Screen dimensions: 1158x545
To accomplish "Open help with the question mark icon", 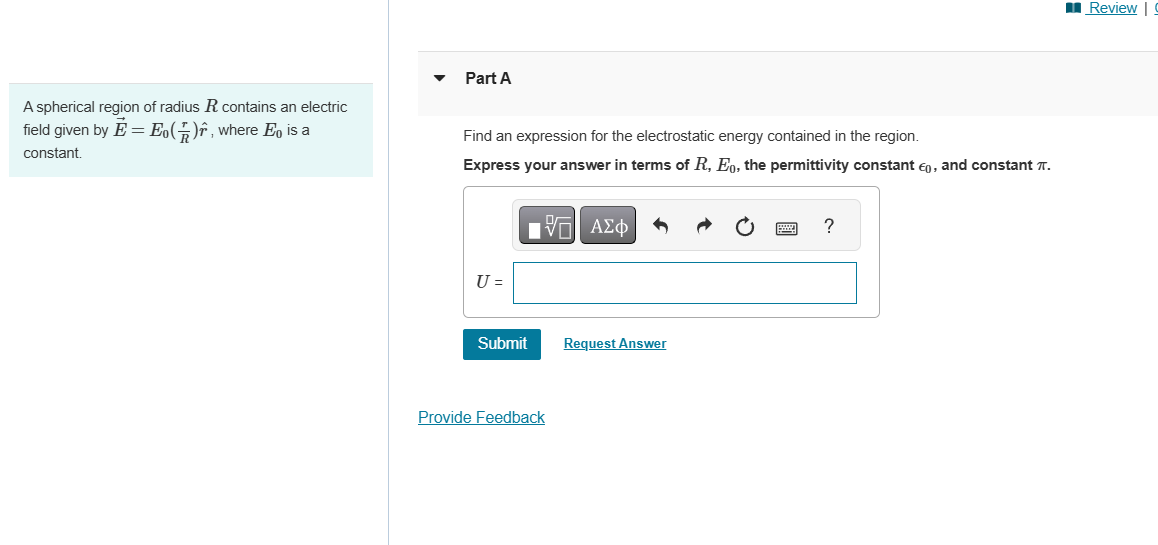I will pos(828,226).
